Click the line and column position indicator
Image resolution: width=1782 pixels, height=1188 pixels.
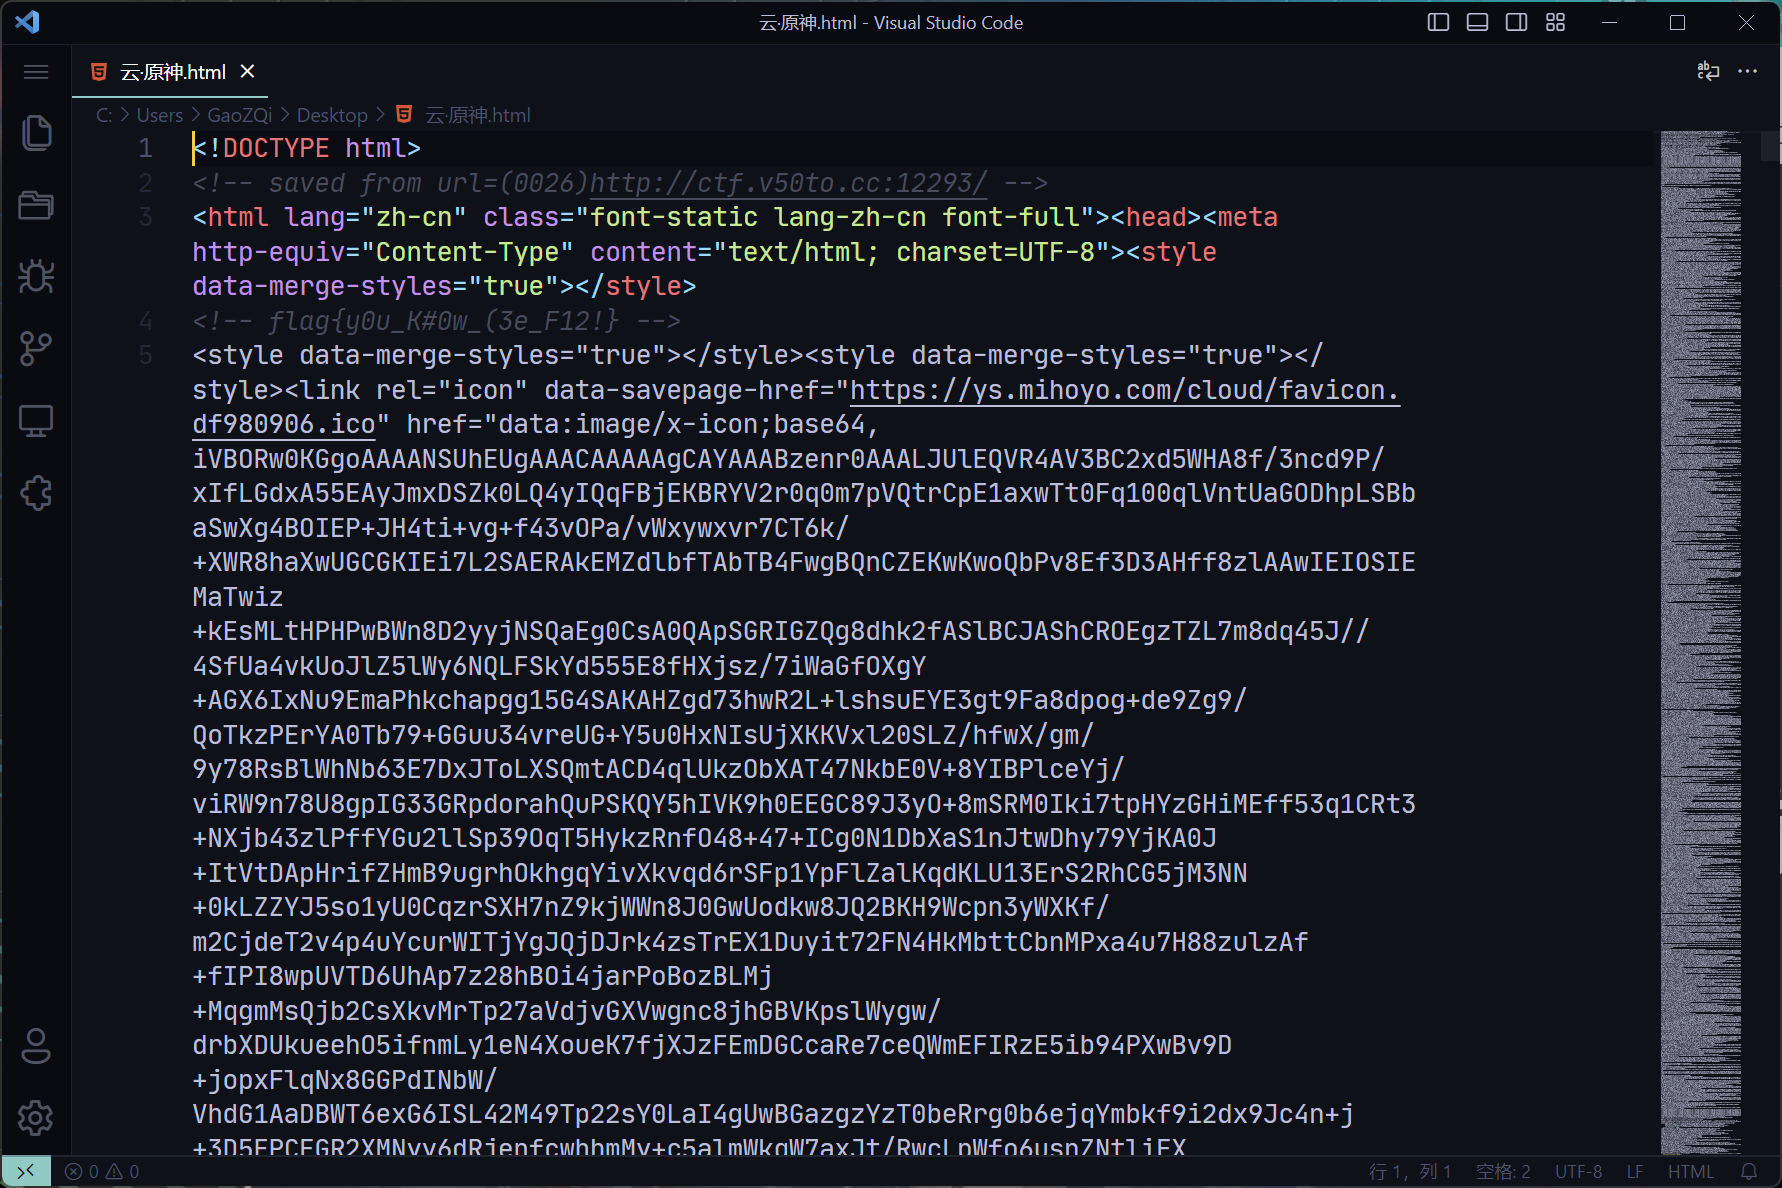coord(1409,1171)
